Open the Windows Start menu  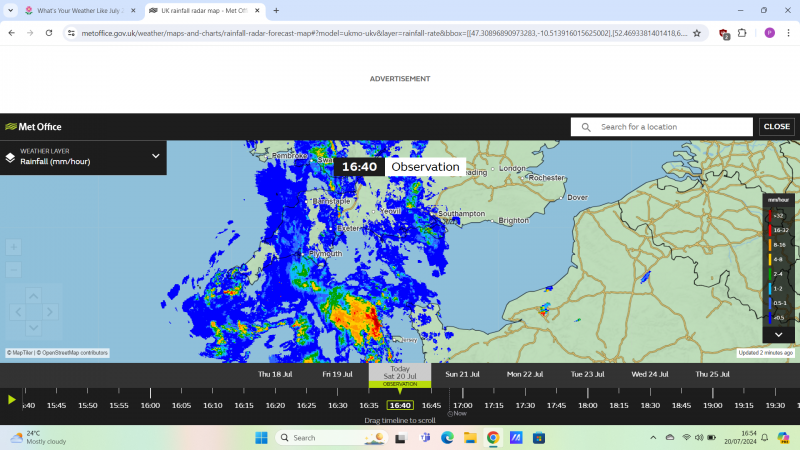tap(262, 438)
